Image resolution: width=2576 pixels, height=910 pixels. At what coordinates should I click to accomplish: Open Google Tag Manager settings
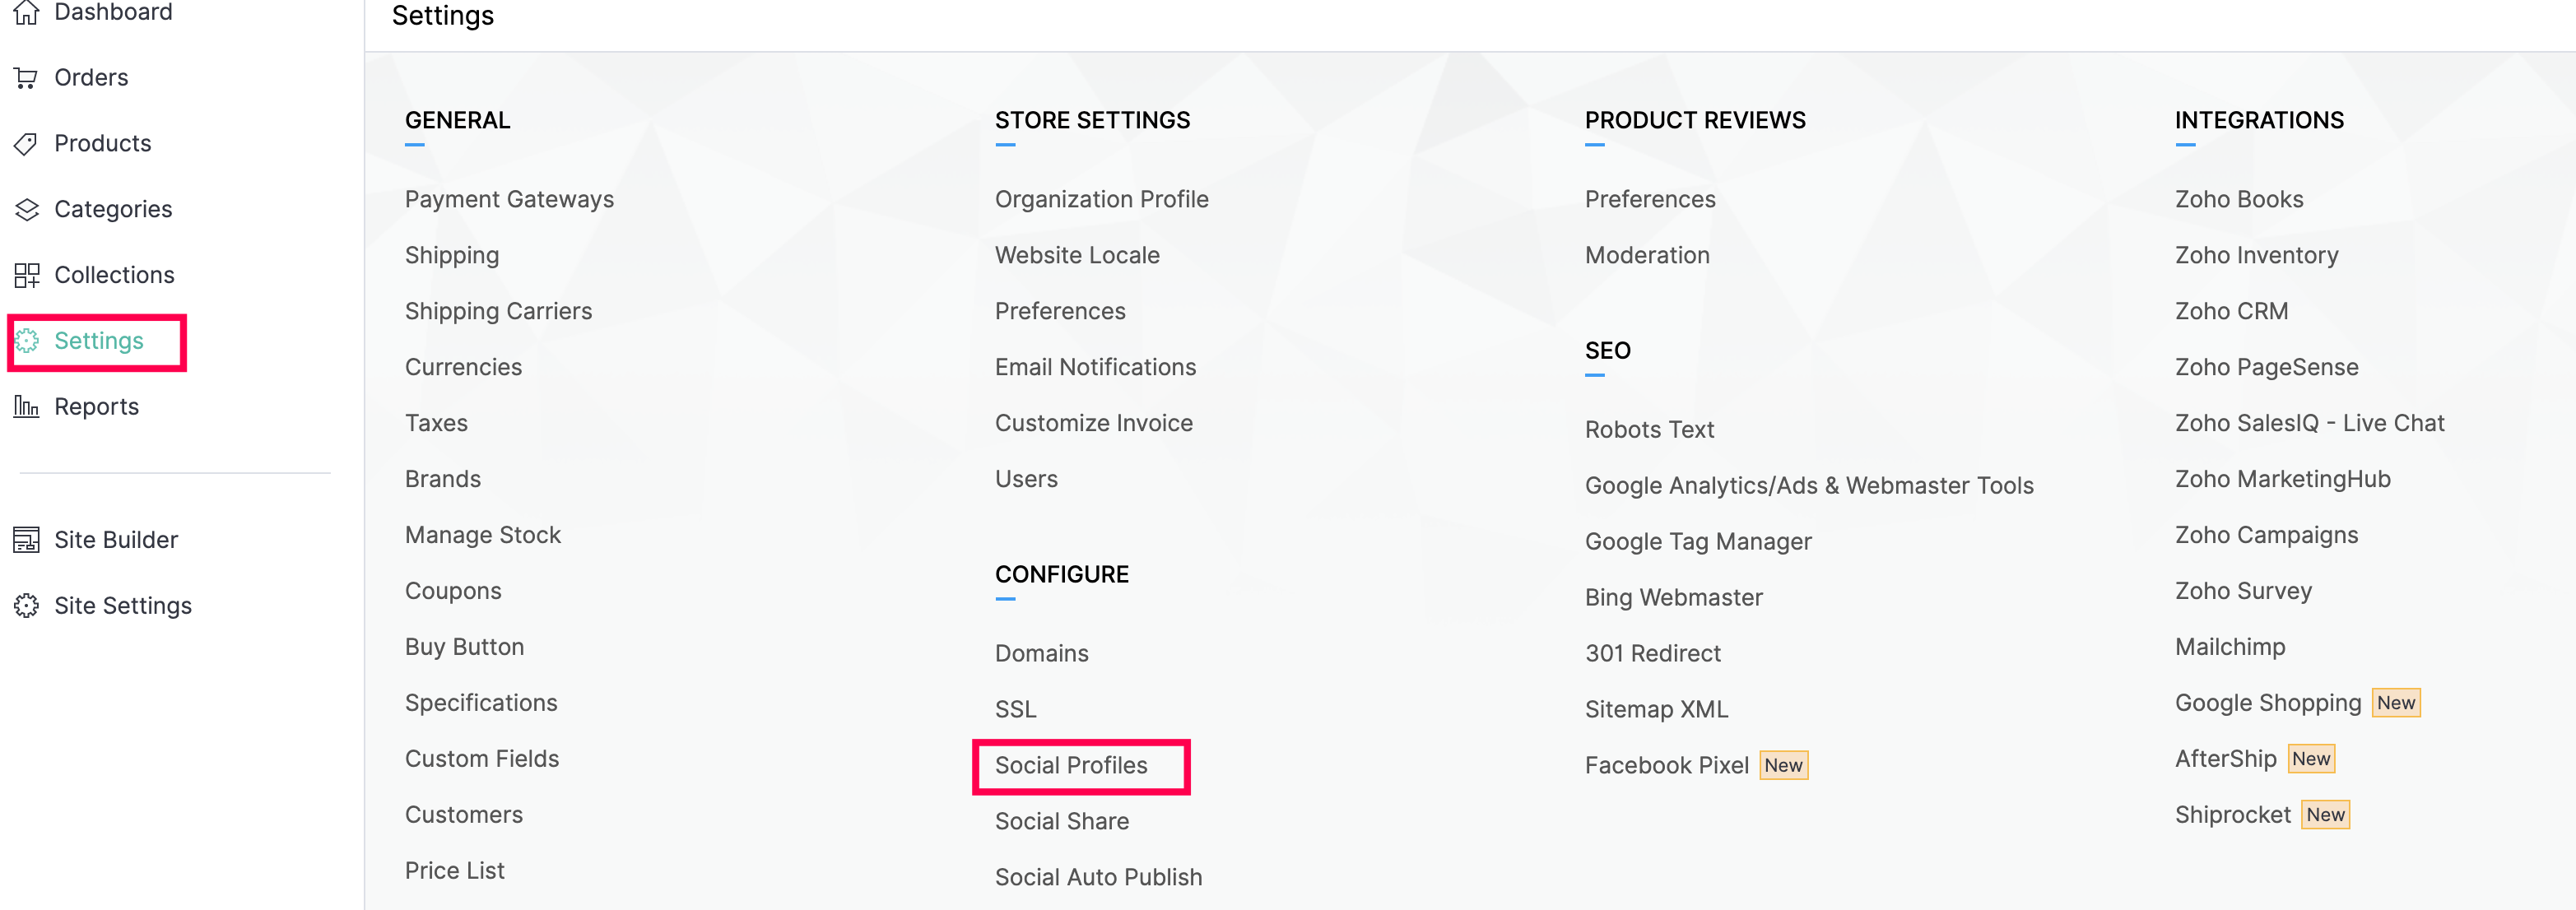(1697, 542)
